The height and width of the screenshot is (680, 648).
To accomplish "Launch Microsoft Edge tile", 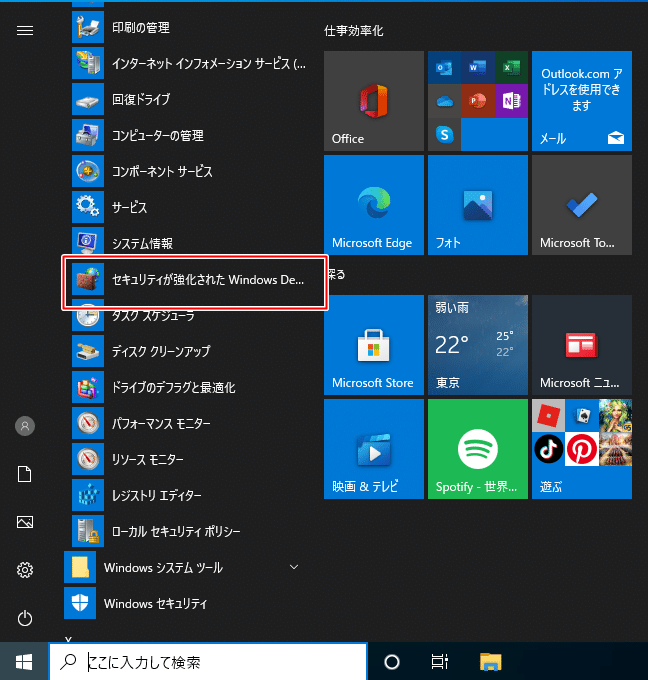I will pos(374,205).
